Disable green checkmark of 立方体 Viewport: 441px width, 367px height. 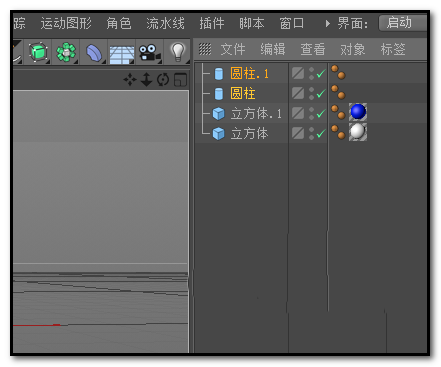(x=321, y=134)
